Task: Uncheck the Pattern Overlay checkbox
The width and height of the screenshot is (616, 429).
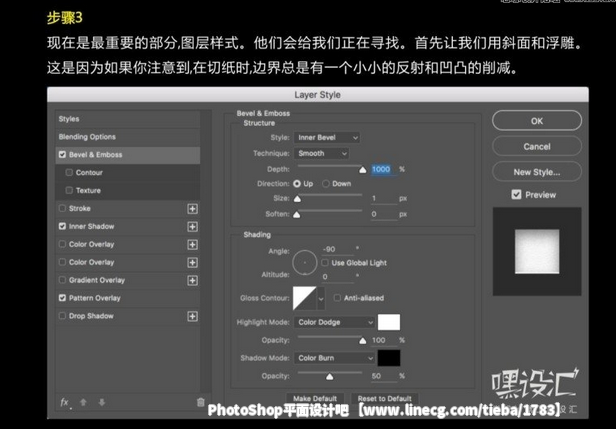Action: [x=62, y=298]
